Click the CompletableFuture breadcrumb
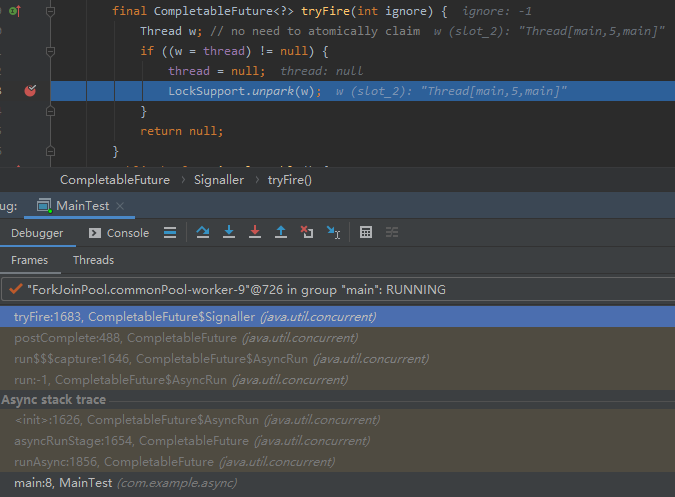Screen dimensions: 675x497 pos(115,180)
